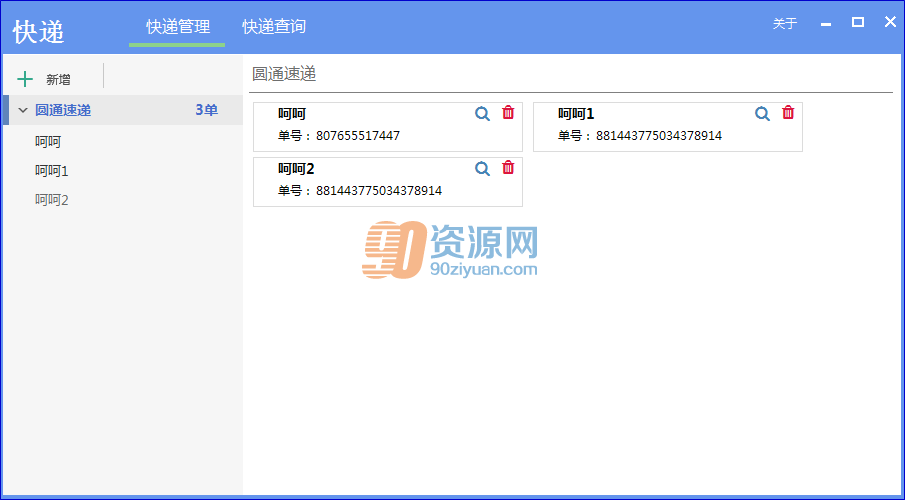This screenshot has height=500, width=905.
Task: Collapse the 圆通速递 tree group
Action: (23, 110)
